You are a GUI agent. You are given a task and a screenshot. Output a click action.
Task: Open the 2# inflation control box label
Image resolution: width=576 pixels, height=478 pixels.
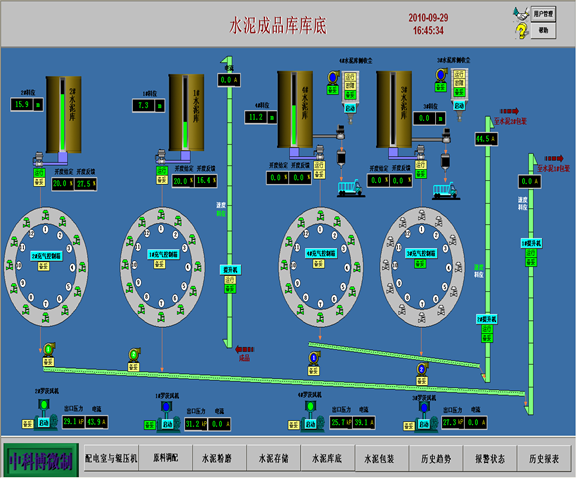click(x=46, y=256)
